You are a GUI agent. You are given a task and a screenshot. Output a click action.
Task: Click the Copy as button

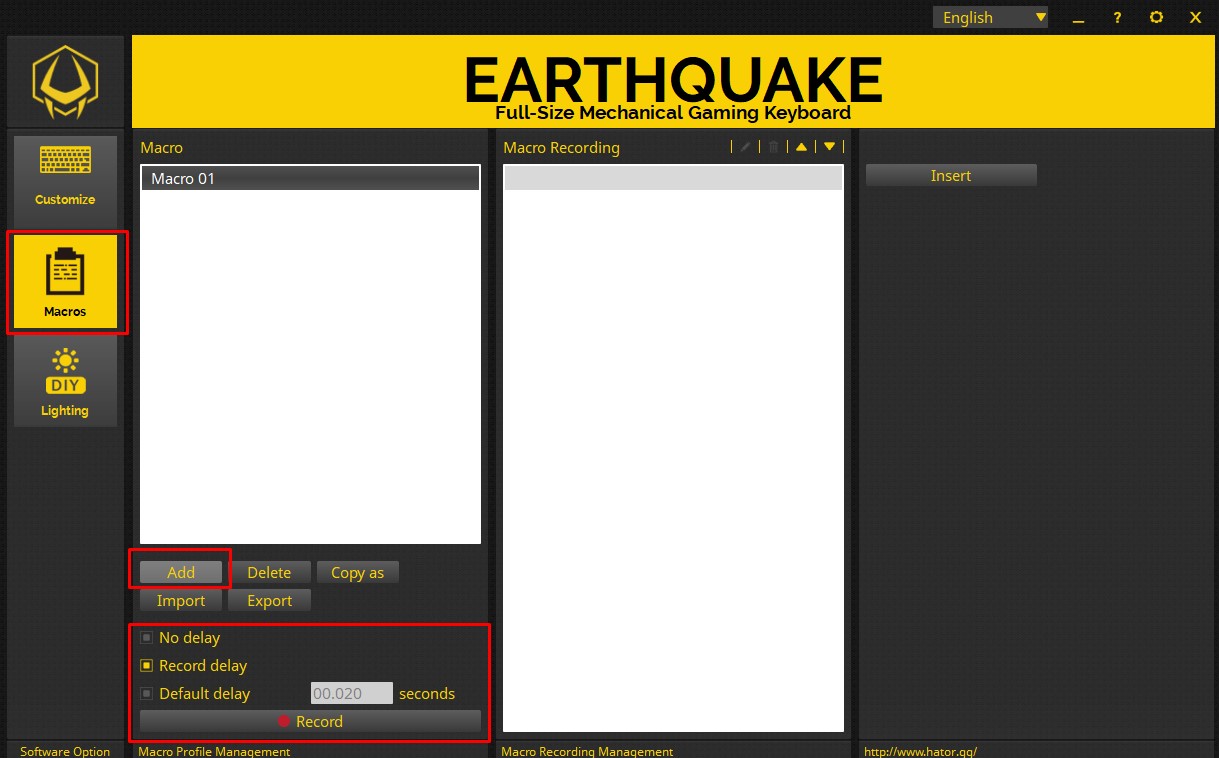click(x=357, y=572)
